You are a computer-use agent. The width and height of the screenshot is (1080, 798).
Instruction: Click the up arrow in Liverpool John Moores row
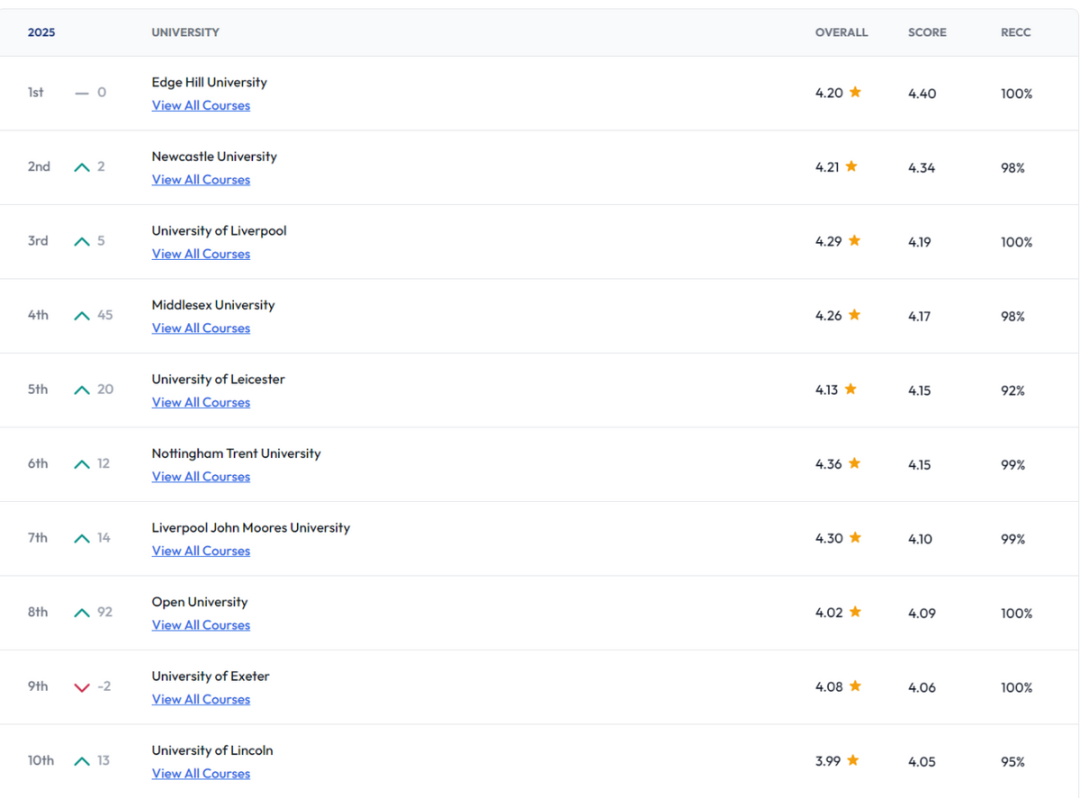(82, 539)
